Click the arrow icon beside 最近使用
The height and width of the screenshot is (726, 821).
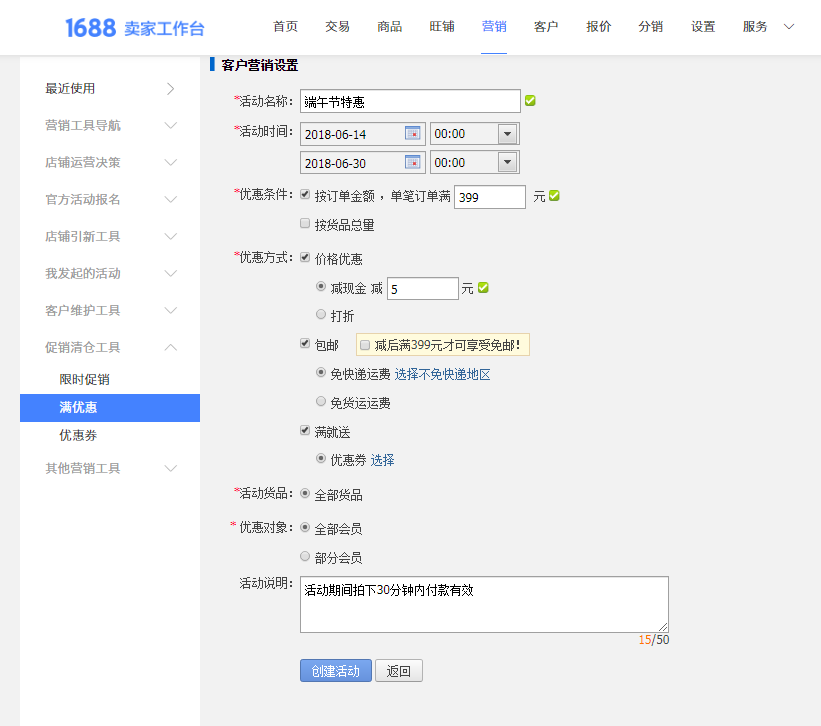pos(170,88)
